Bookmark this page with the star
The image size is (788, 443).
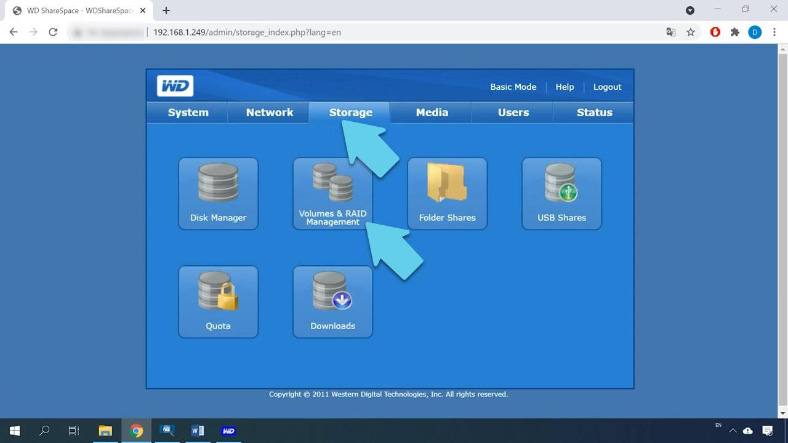coord(691,32)
